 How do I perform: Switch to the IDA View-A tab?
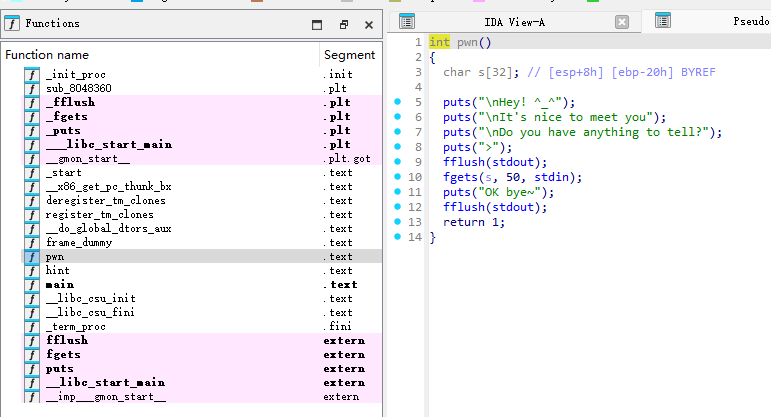coord(515,21)
